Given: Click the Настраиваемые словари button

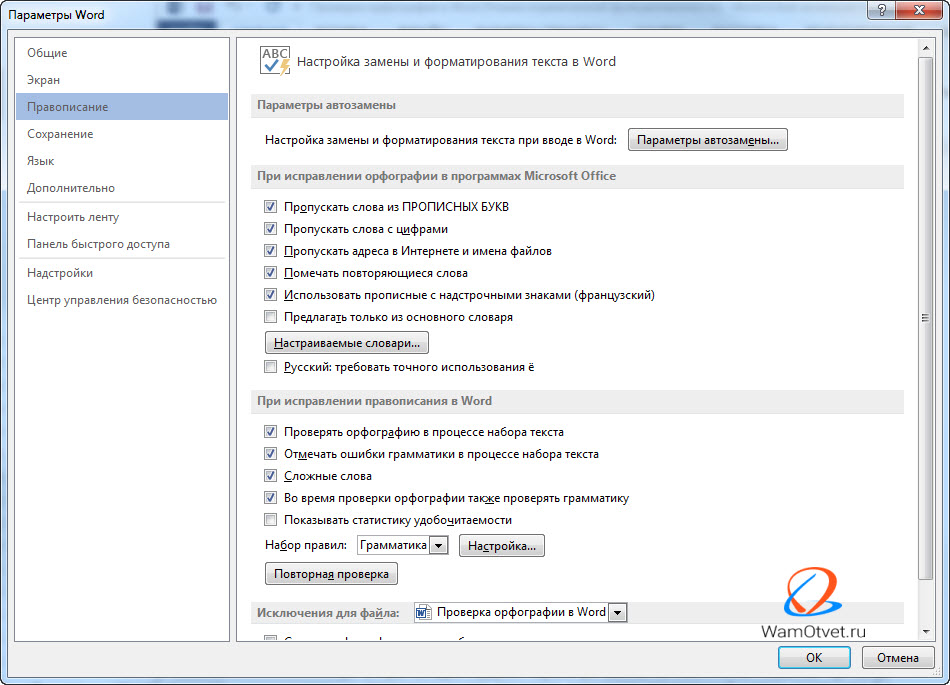Looking at the screenshot, I should (347, 343).
